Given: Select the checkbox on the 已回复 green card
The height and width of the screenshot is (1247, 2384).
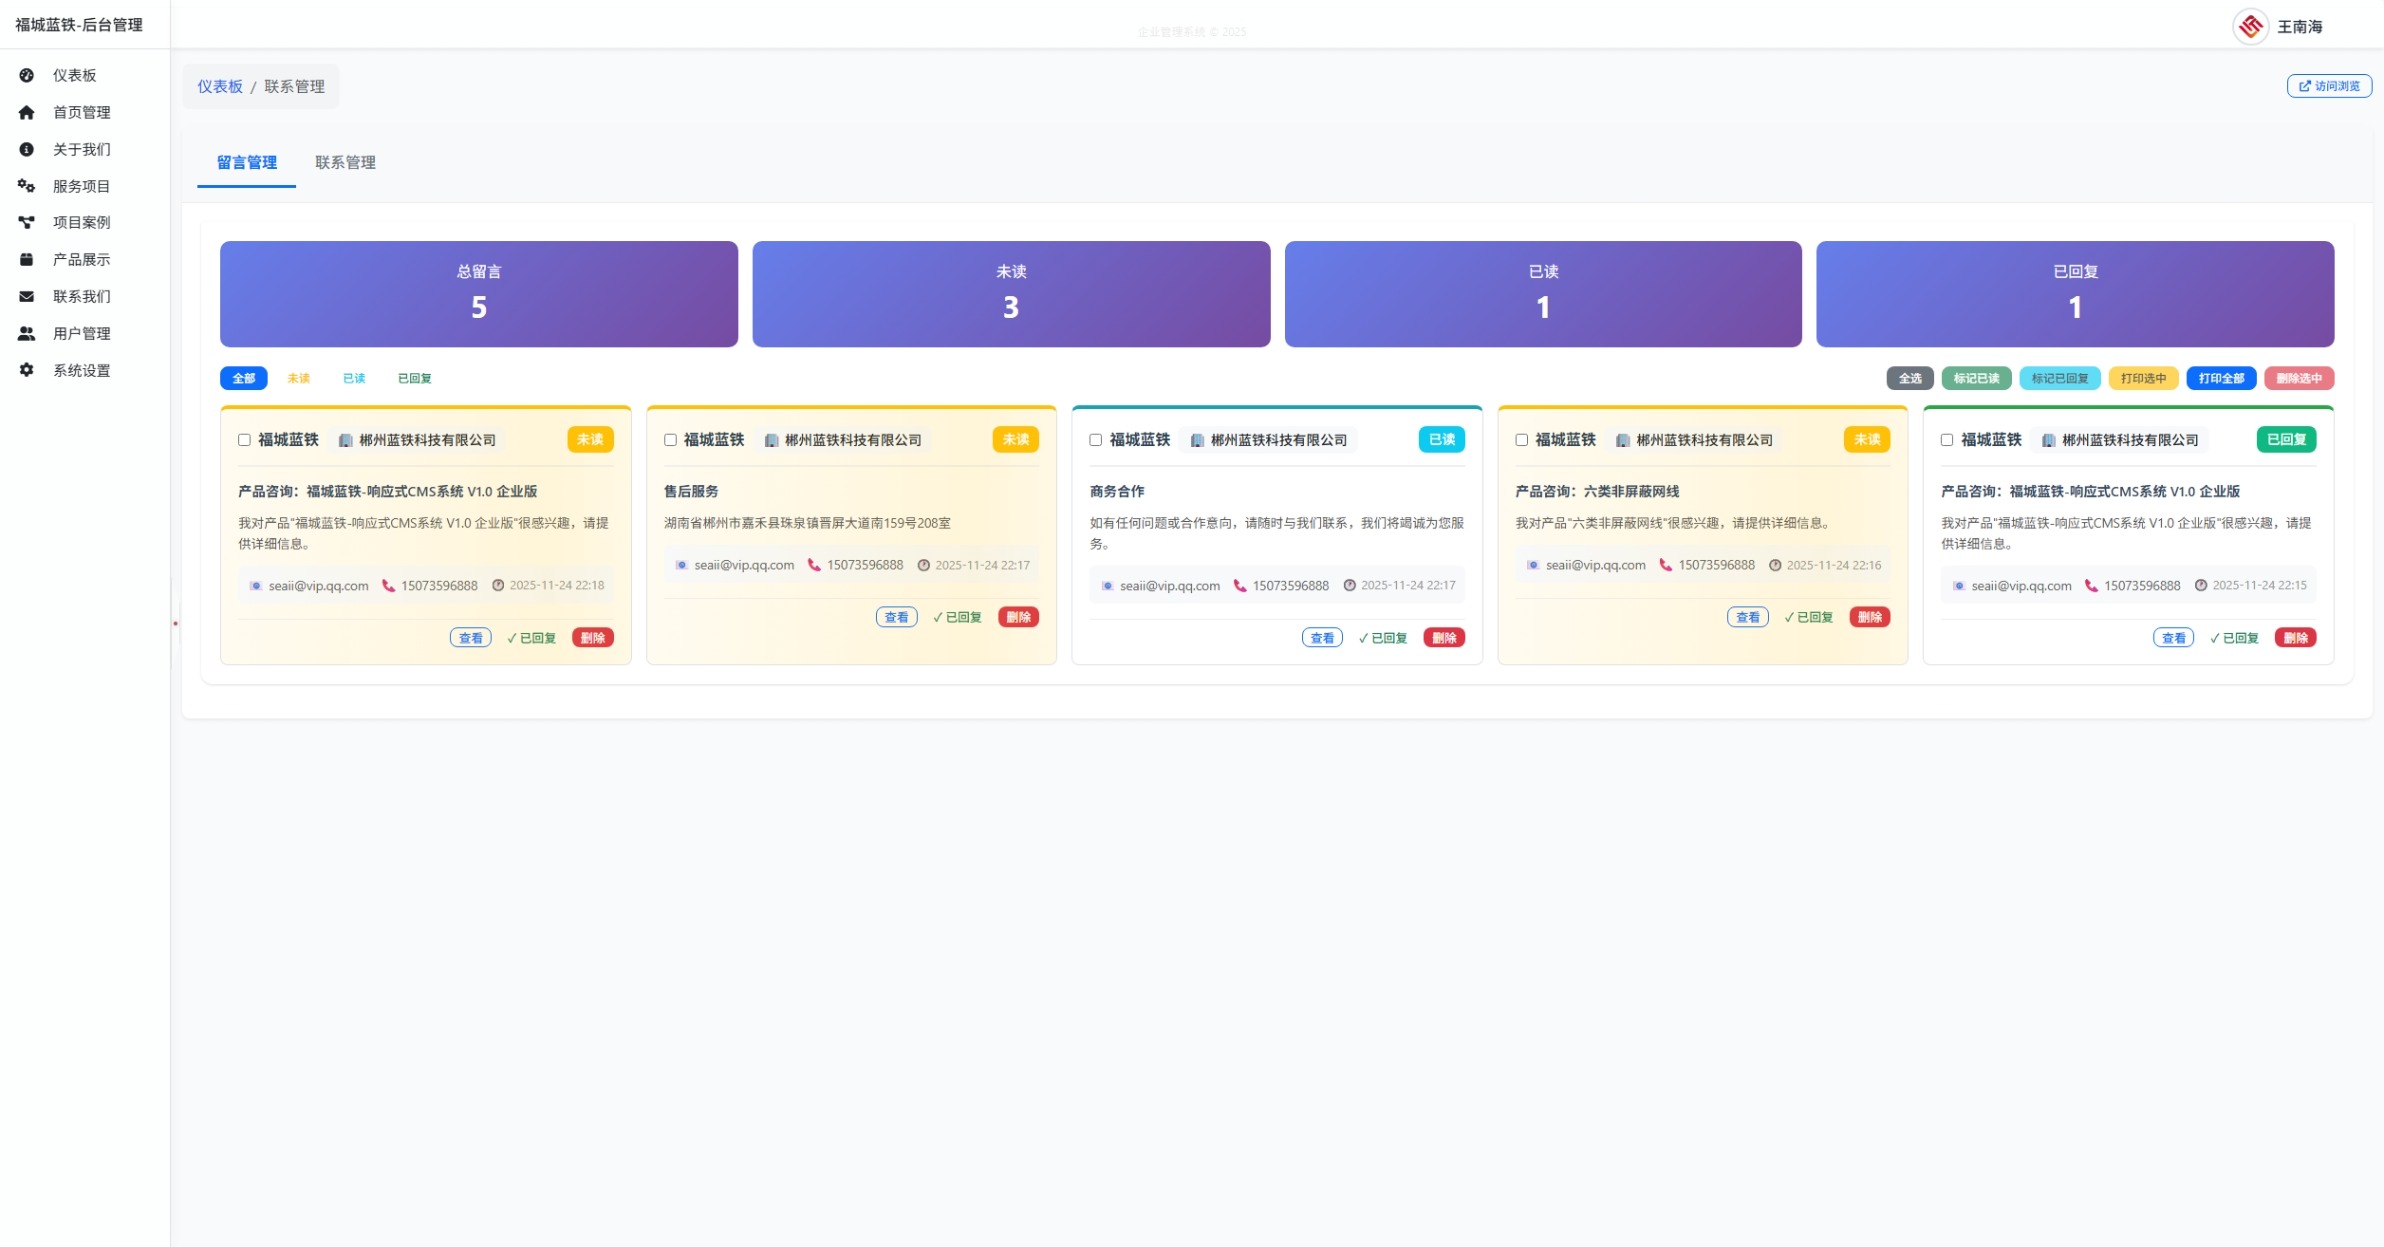Looking at the screenshot, I should click(x=1945, y=439).
